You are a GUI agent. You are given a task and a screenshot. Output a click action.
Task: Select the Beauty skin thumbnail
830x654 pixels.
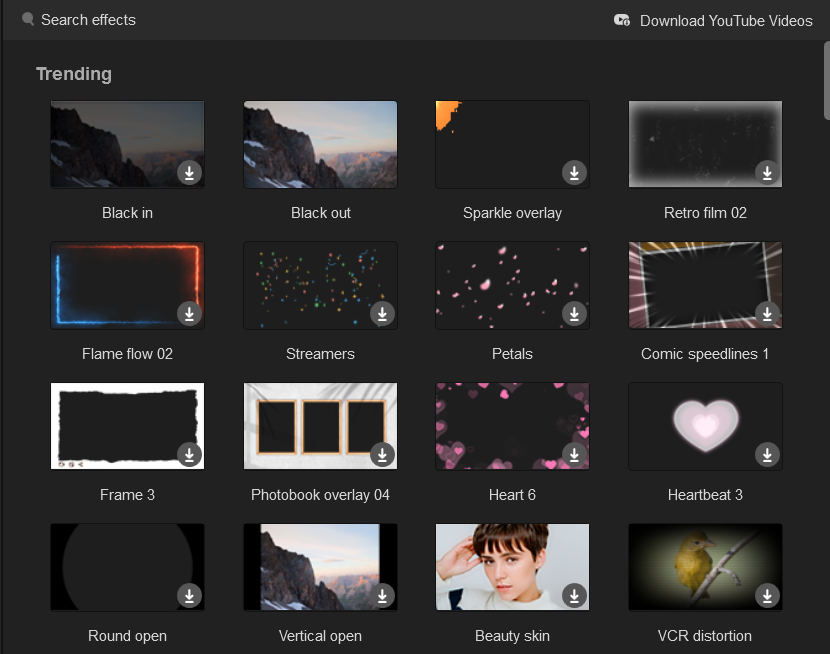coord(512,567)
